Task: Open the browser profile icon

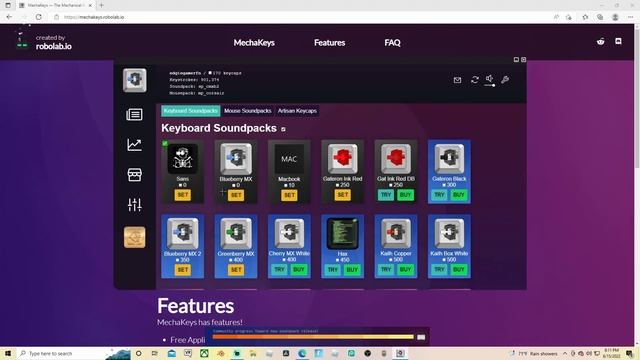Action: pyautogui.click(x=615, y=17)
